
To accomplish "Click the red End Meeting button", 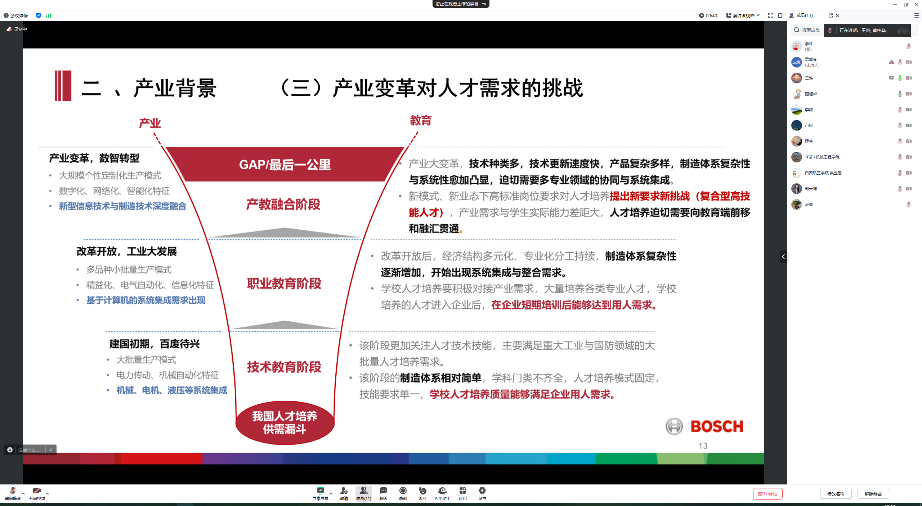I will tap(767, 493).
